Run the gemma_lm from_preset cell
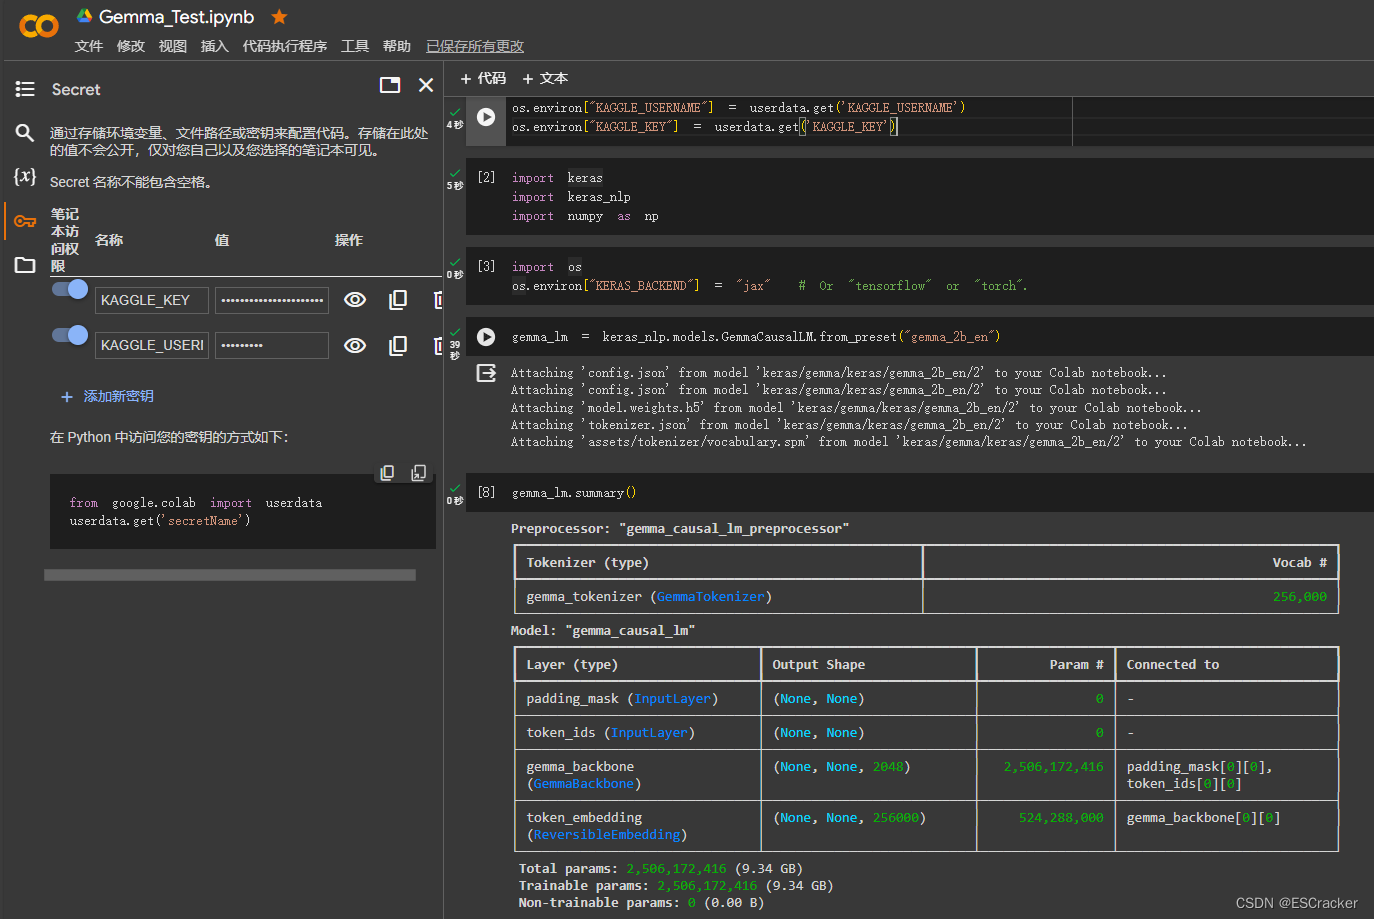Viewport: 1374px width, 919px height. coord(486,337)
